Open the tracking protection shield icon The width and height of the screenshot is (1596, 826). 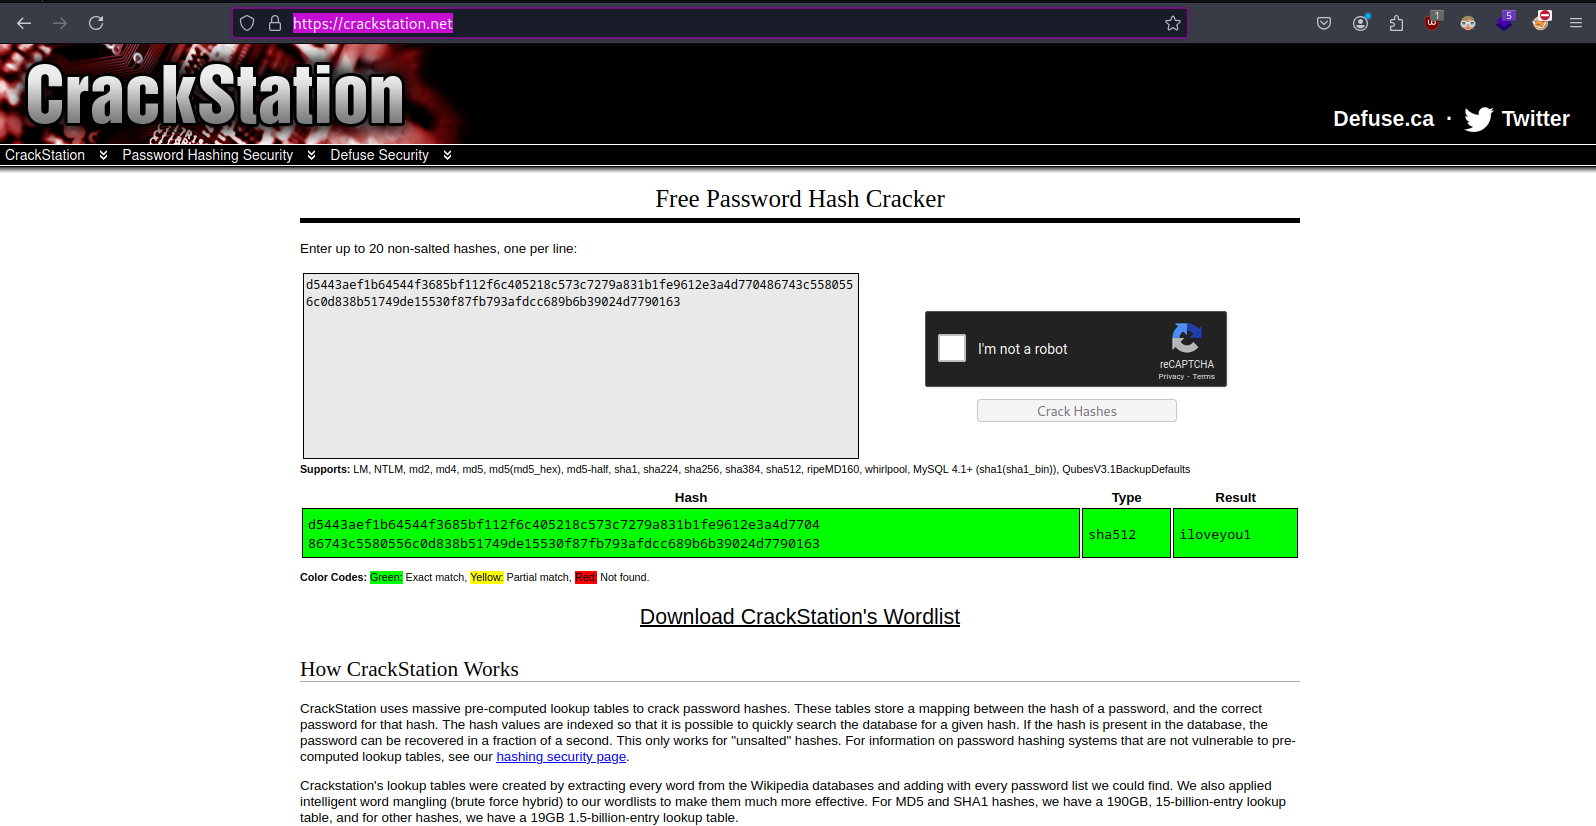coord(247,23)
